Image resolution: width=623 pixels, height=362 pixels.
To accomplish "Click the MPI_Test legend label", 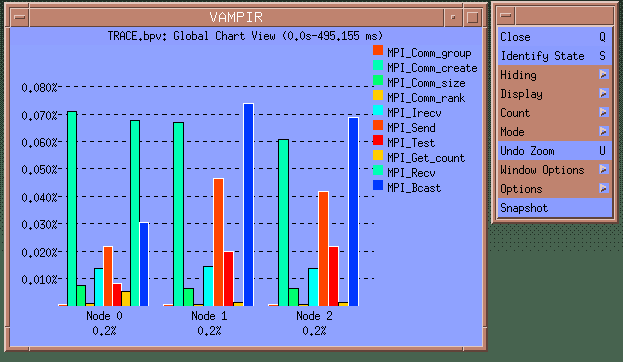I will tap(411, 143).
